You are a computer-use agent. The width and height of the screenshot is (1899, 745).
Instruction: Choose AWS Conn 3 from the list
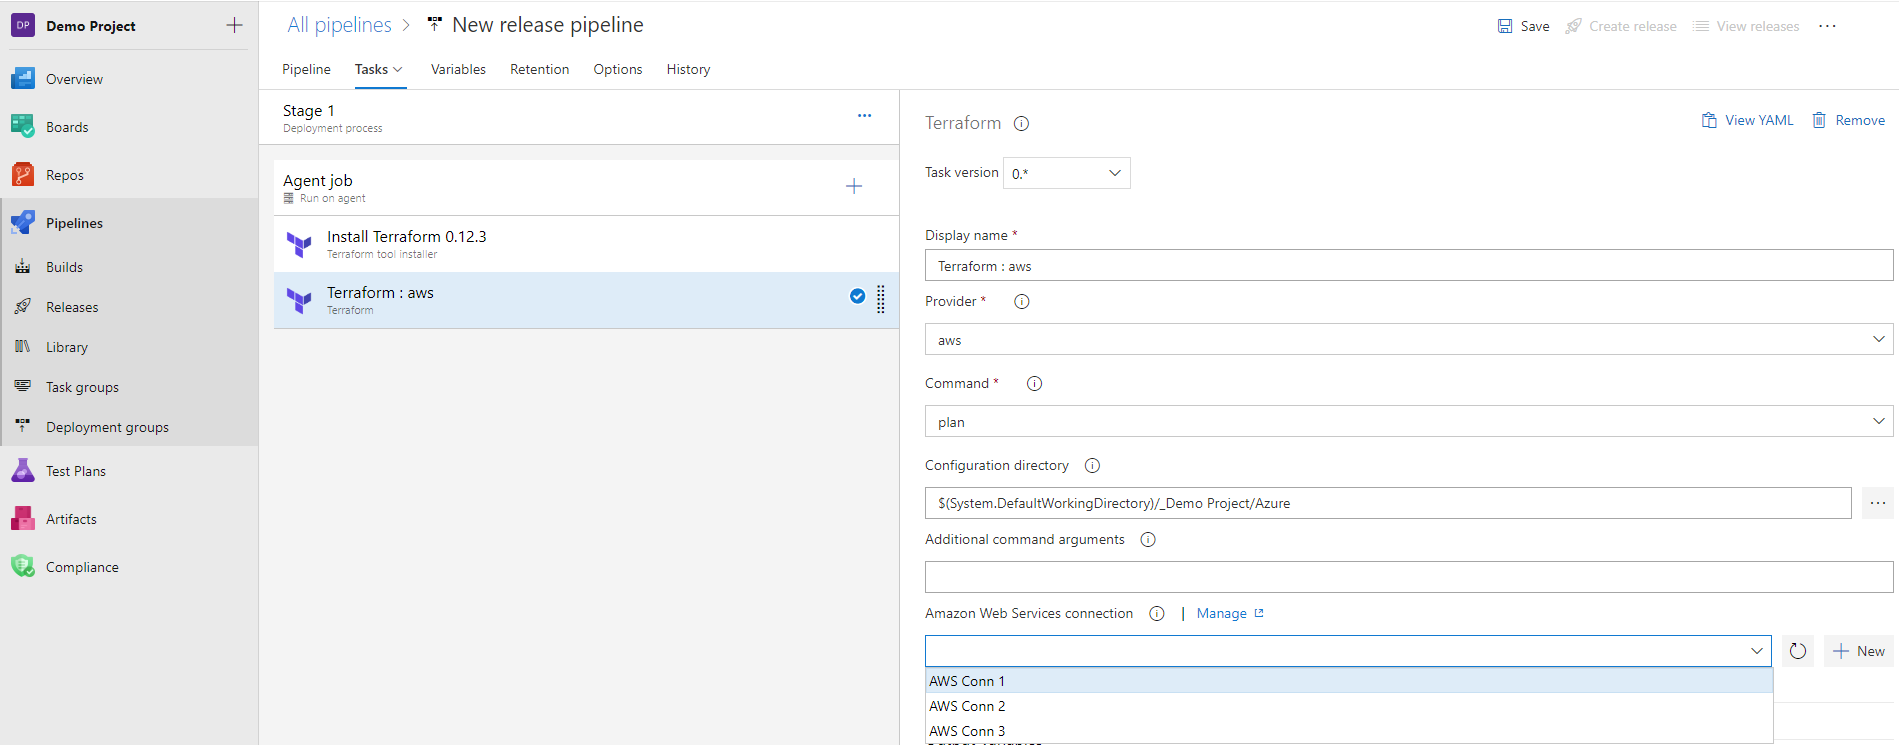1349,731
